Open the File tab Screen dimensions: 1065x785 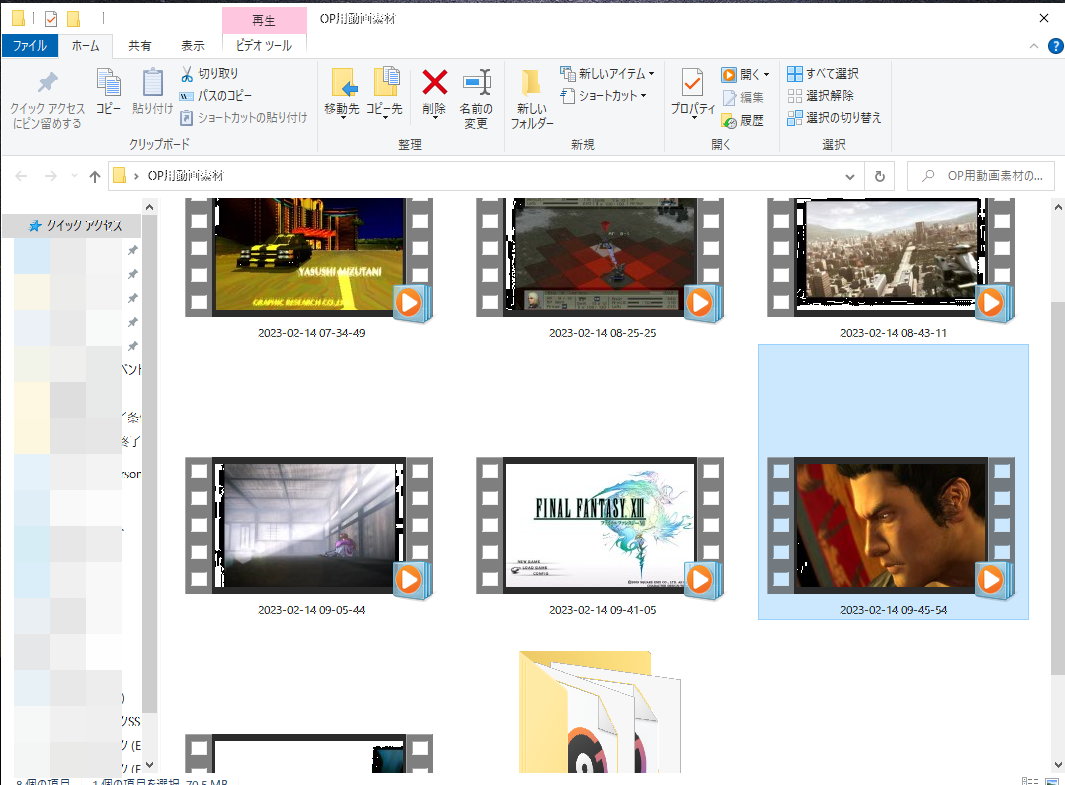[29, 45]
